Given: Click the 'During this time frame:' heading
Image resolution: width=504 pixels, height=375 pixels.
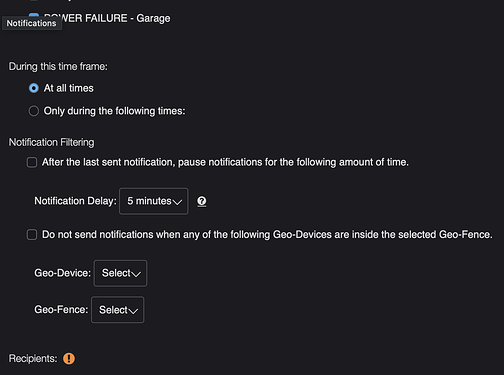Looking at the screenshot, I should (x=58, y=67).
